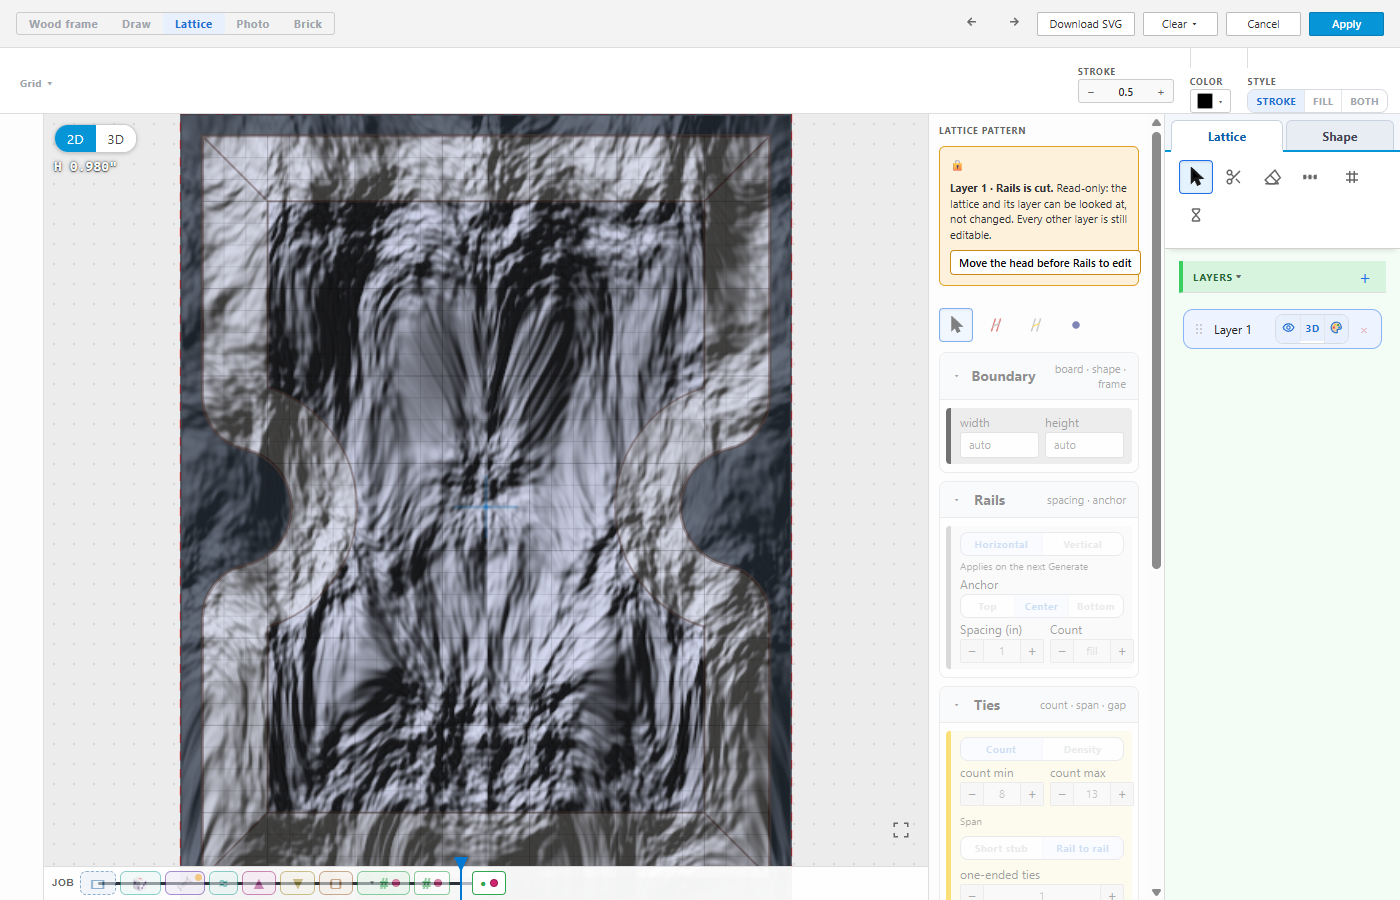Choose the hash grid tool icon

(x=1351, y=177)
